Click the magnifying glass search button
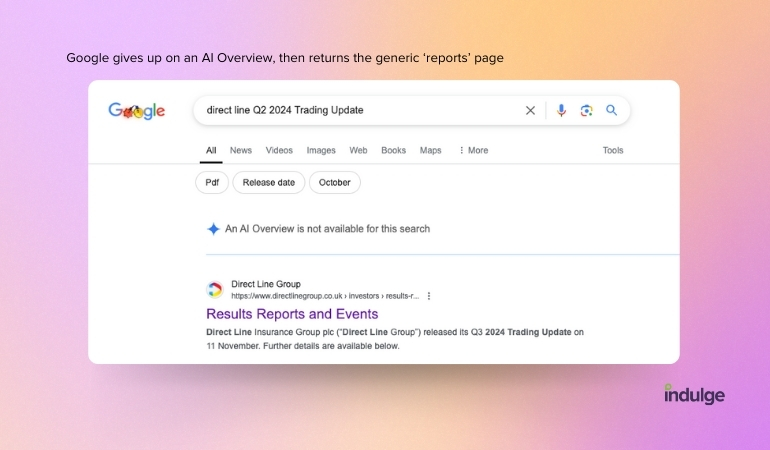This screenshot has height=450, width=770. pos(611,110)
